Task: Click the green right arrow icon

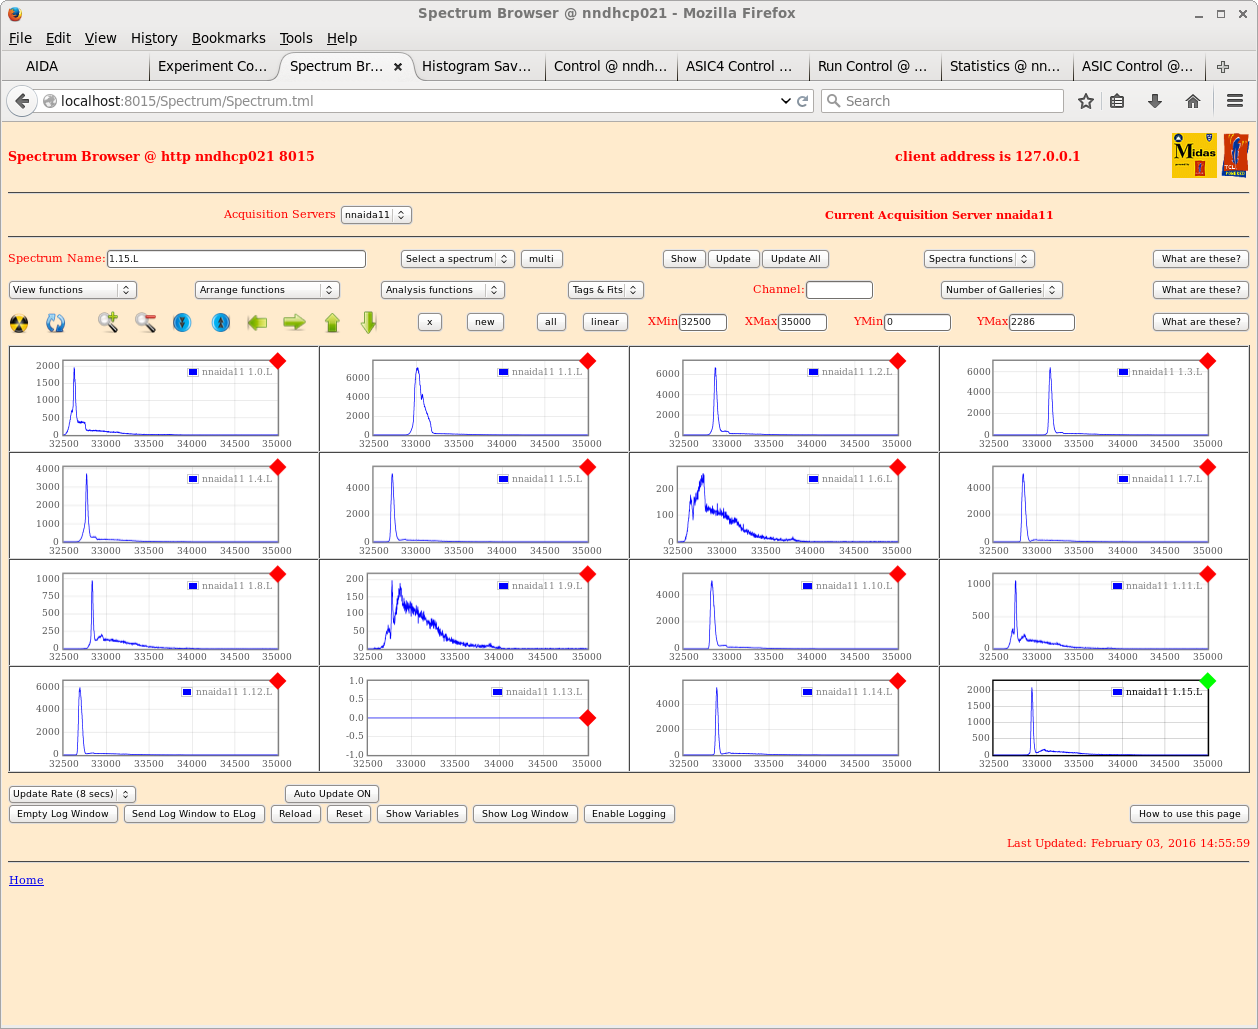Action: coord(294,322)
